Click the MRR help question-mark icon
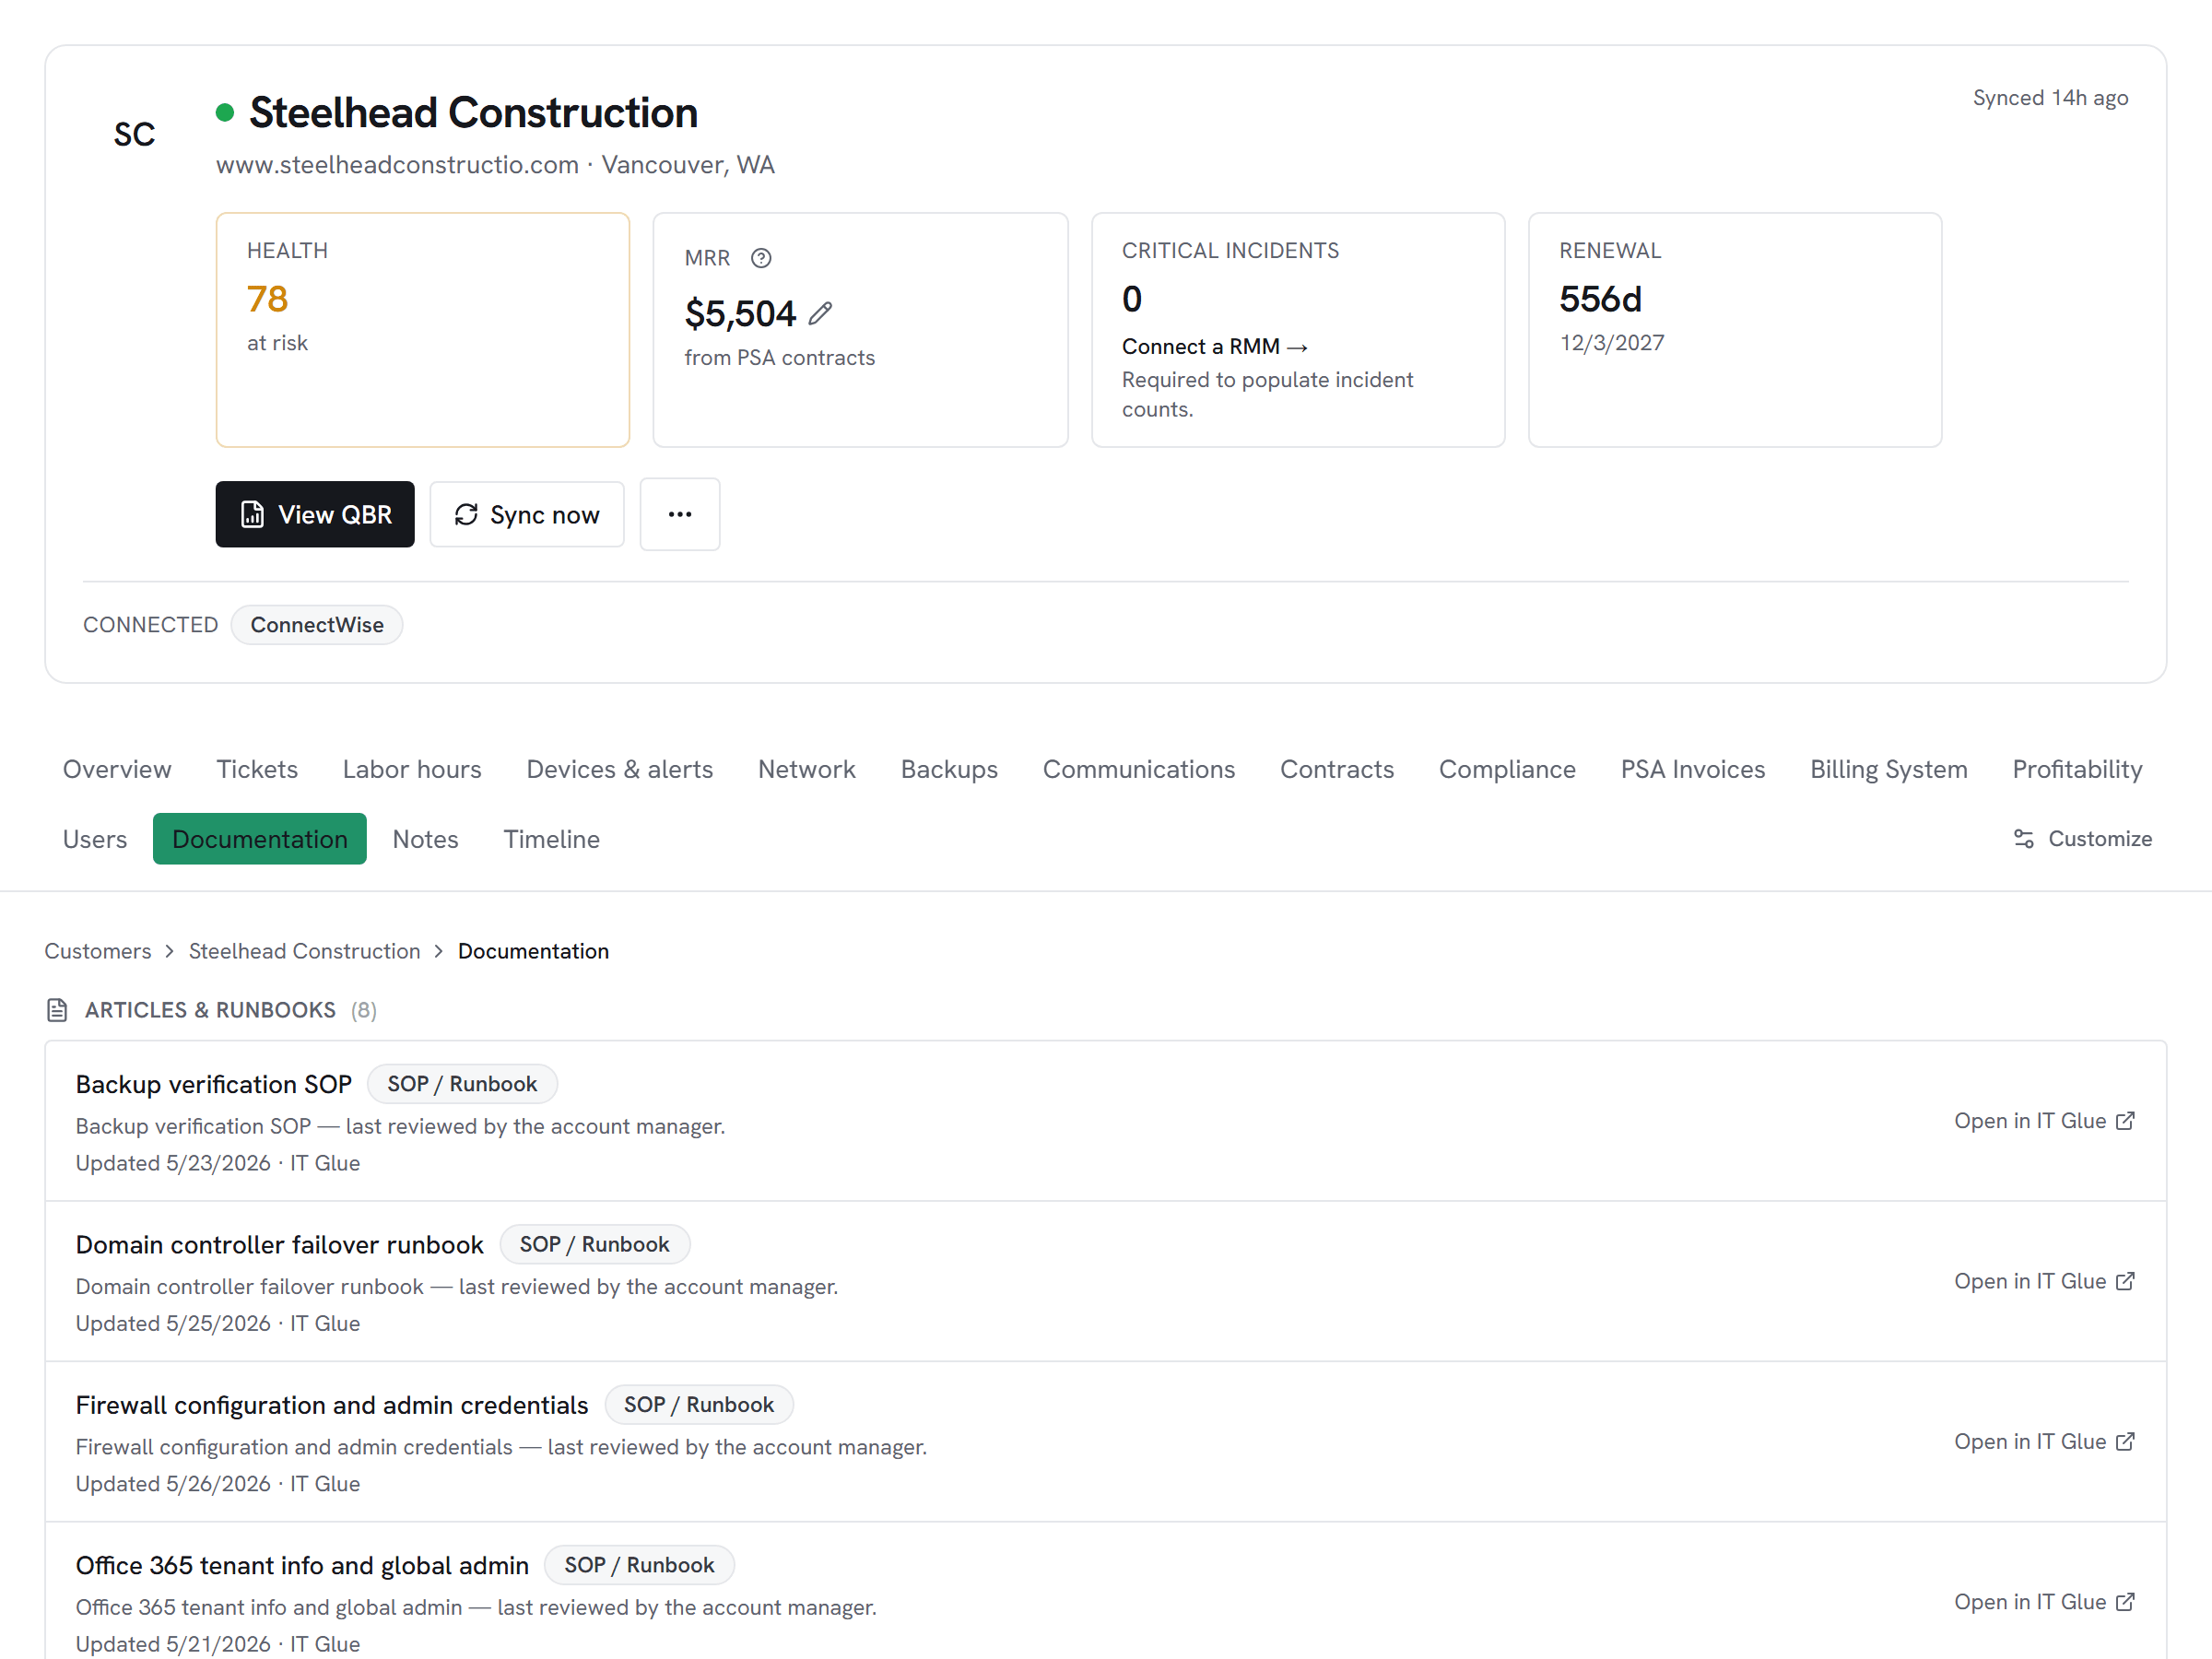The image size is (2212, 1659). (x=761, y=258)
